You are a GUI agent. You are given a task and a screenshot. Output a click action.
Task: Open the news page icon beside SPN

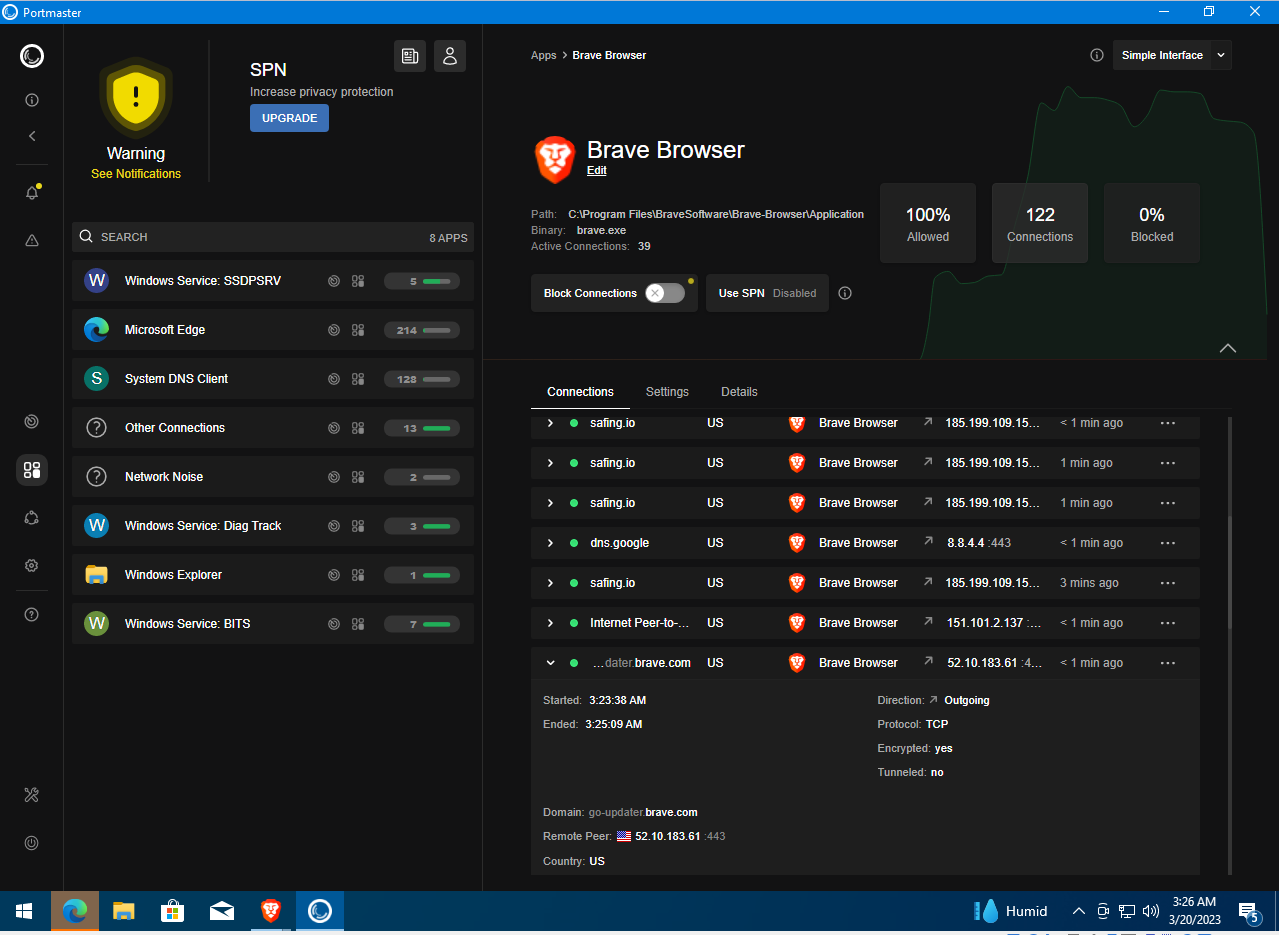coord(410,56)
